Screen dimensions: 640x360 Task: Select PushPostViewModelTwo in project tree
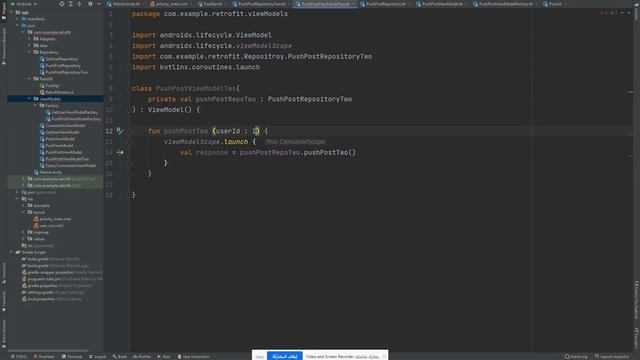[x=64, y=159]
